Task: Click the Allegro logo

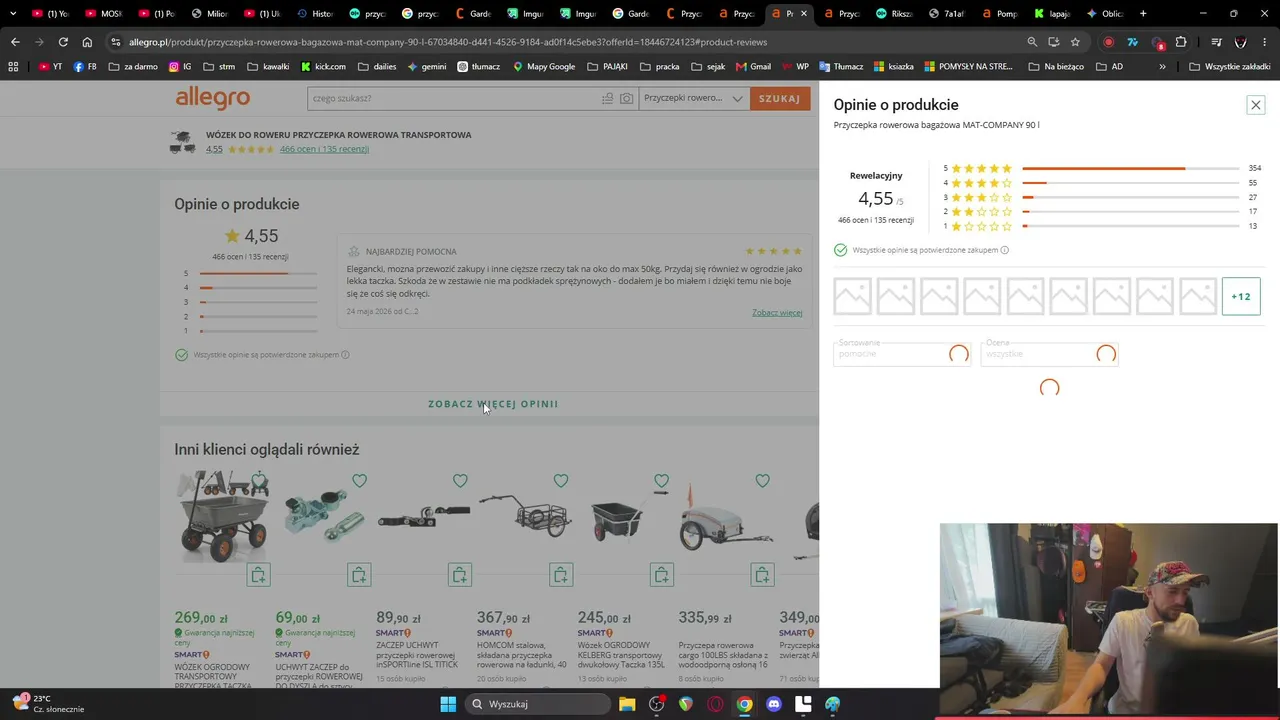Action: [x=213, y=98]
